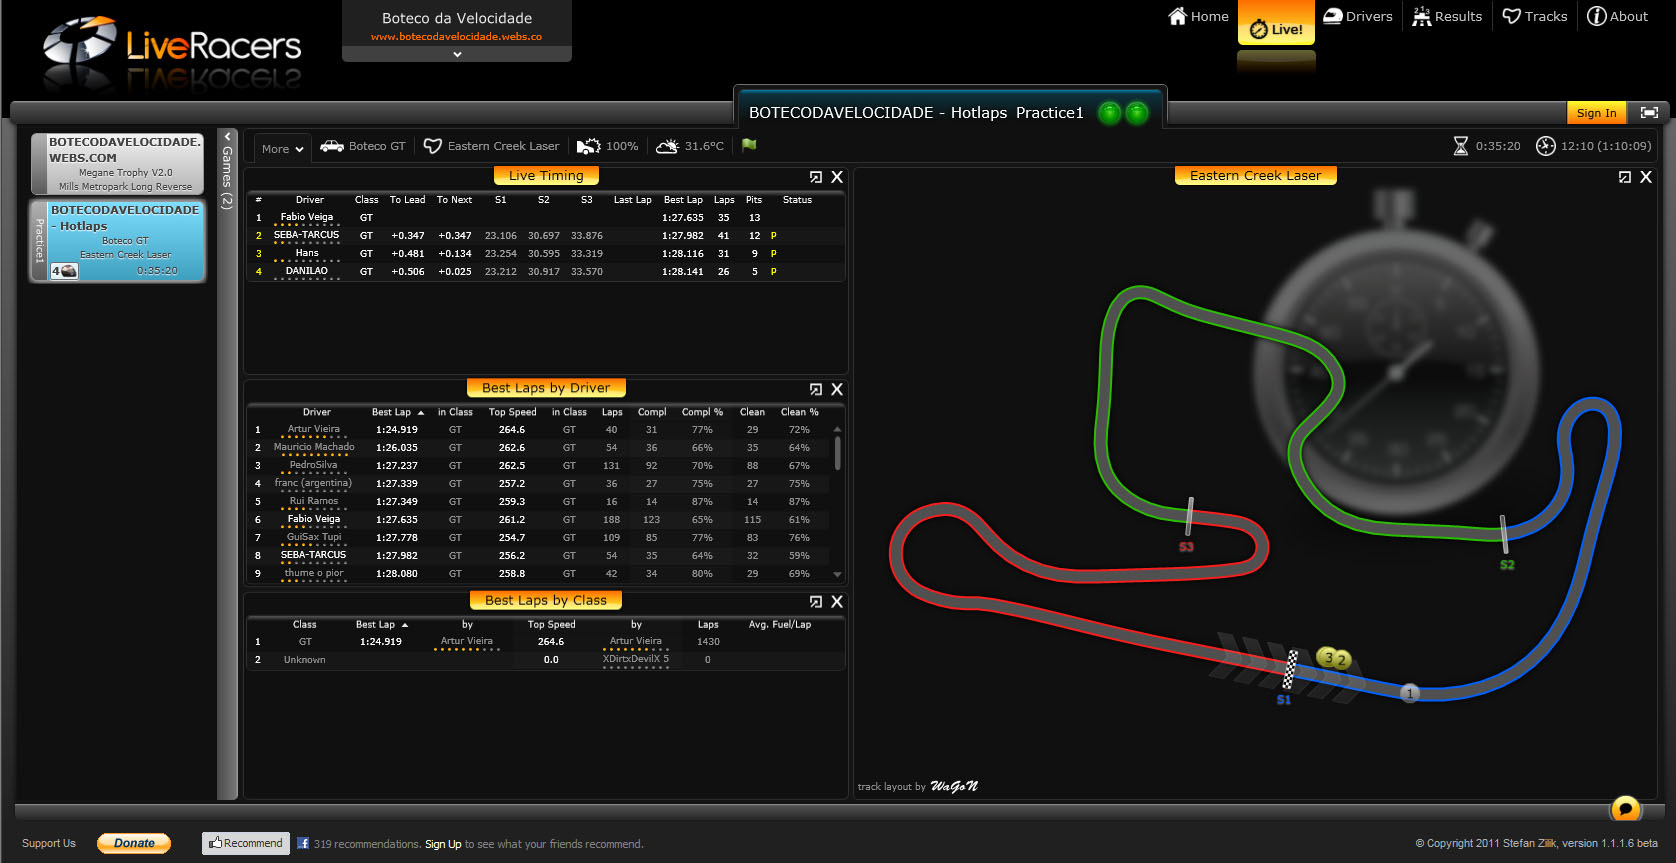Click the green flag status icon
This screenshot has height=863, width=1676.
pos(749,145)
